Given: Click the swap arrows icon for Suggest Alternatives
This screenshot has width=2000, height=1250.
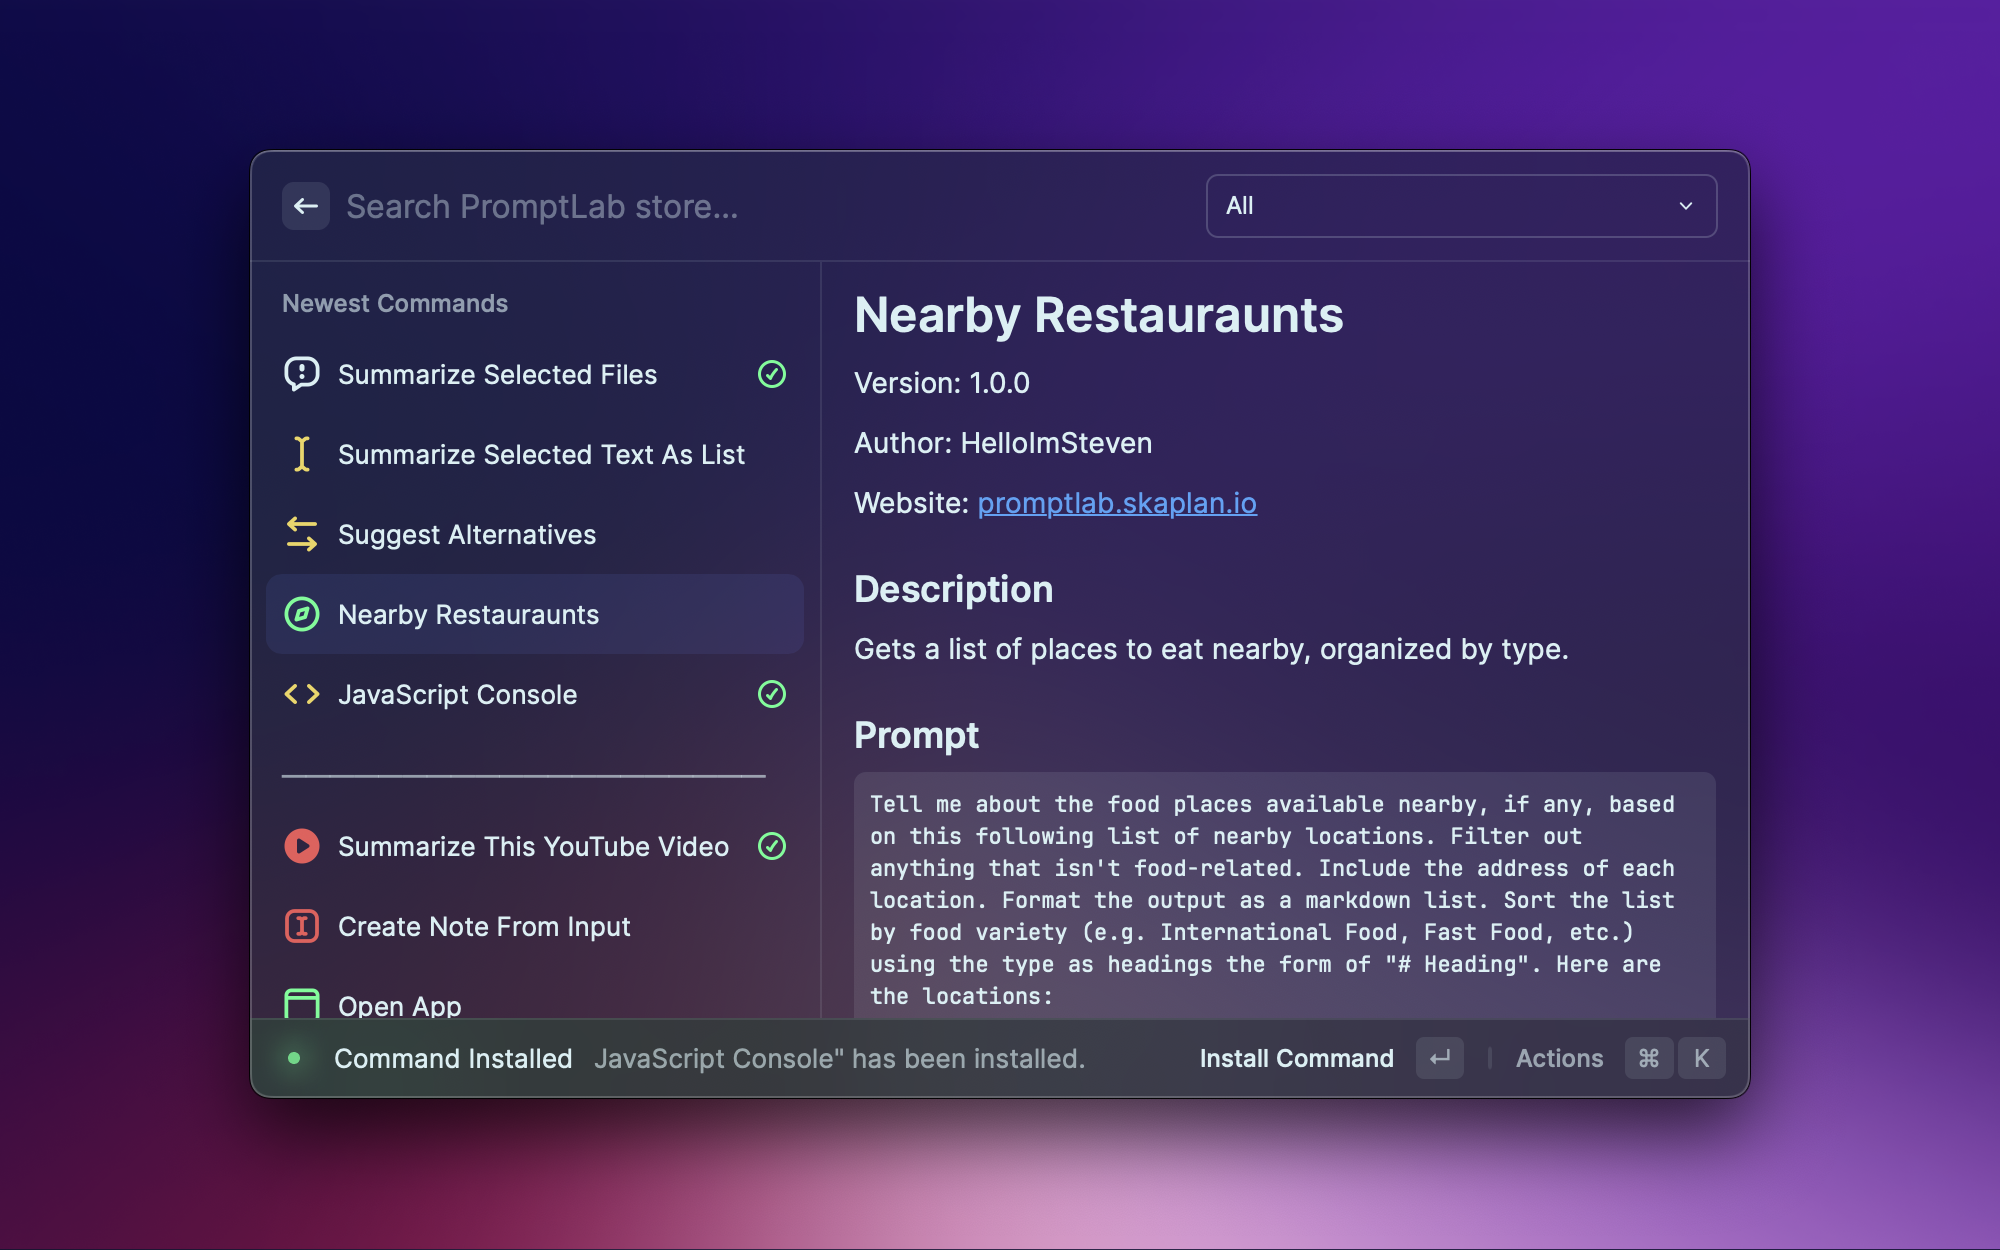Looking at the screenshot, I should (301, 534).
